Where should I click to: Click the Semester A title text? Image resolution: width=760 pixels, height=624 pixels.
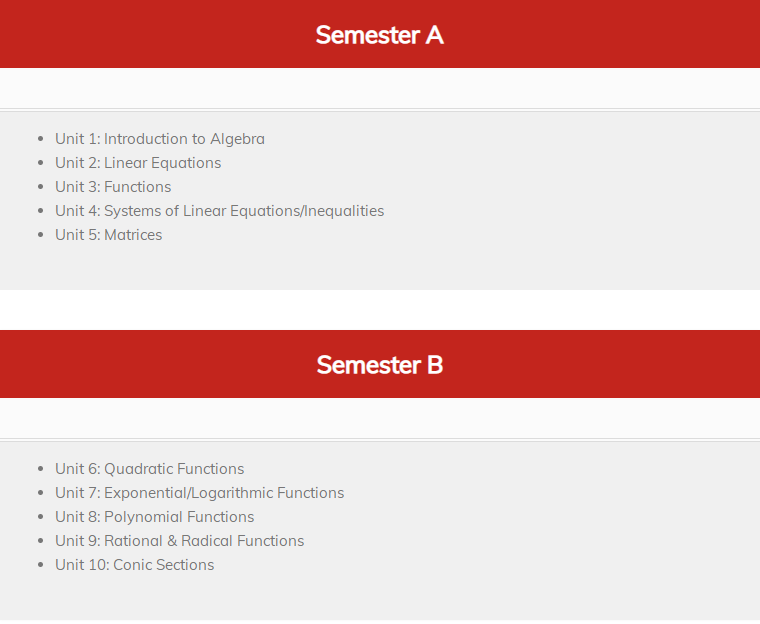(x=380, y=35)
